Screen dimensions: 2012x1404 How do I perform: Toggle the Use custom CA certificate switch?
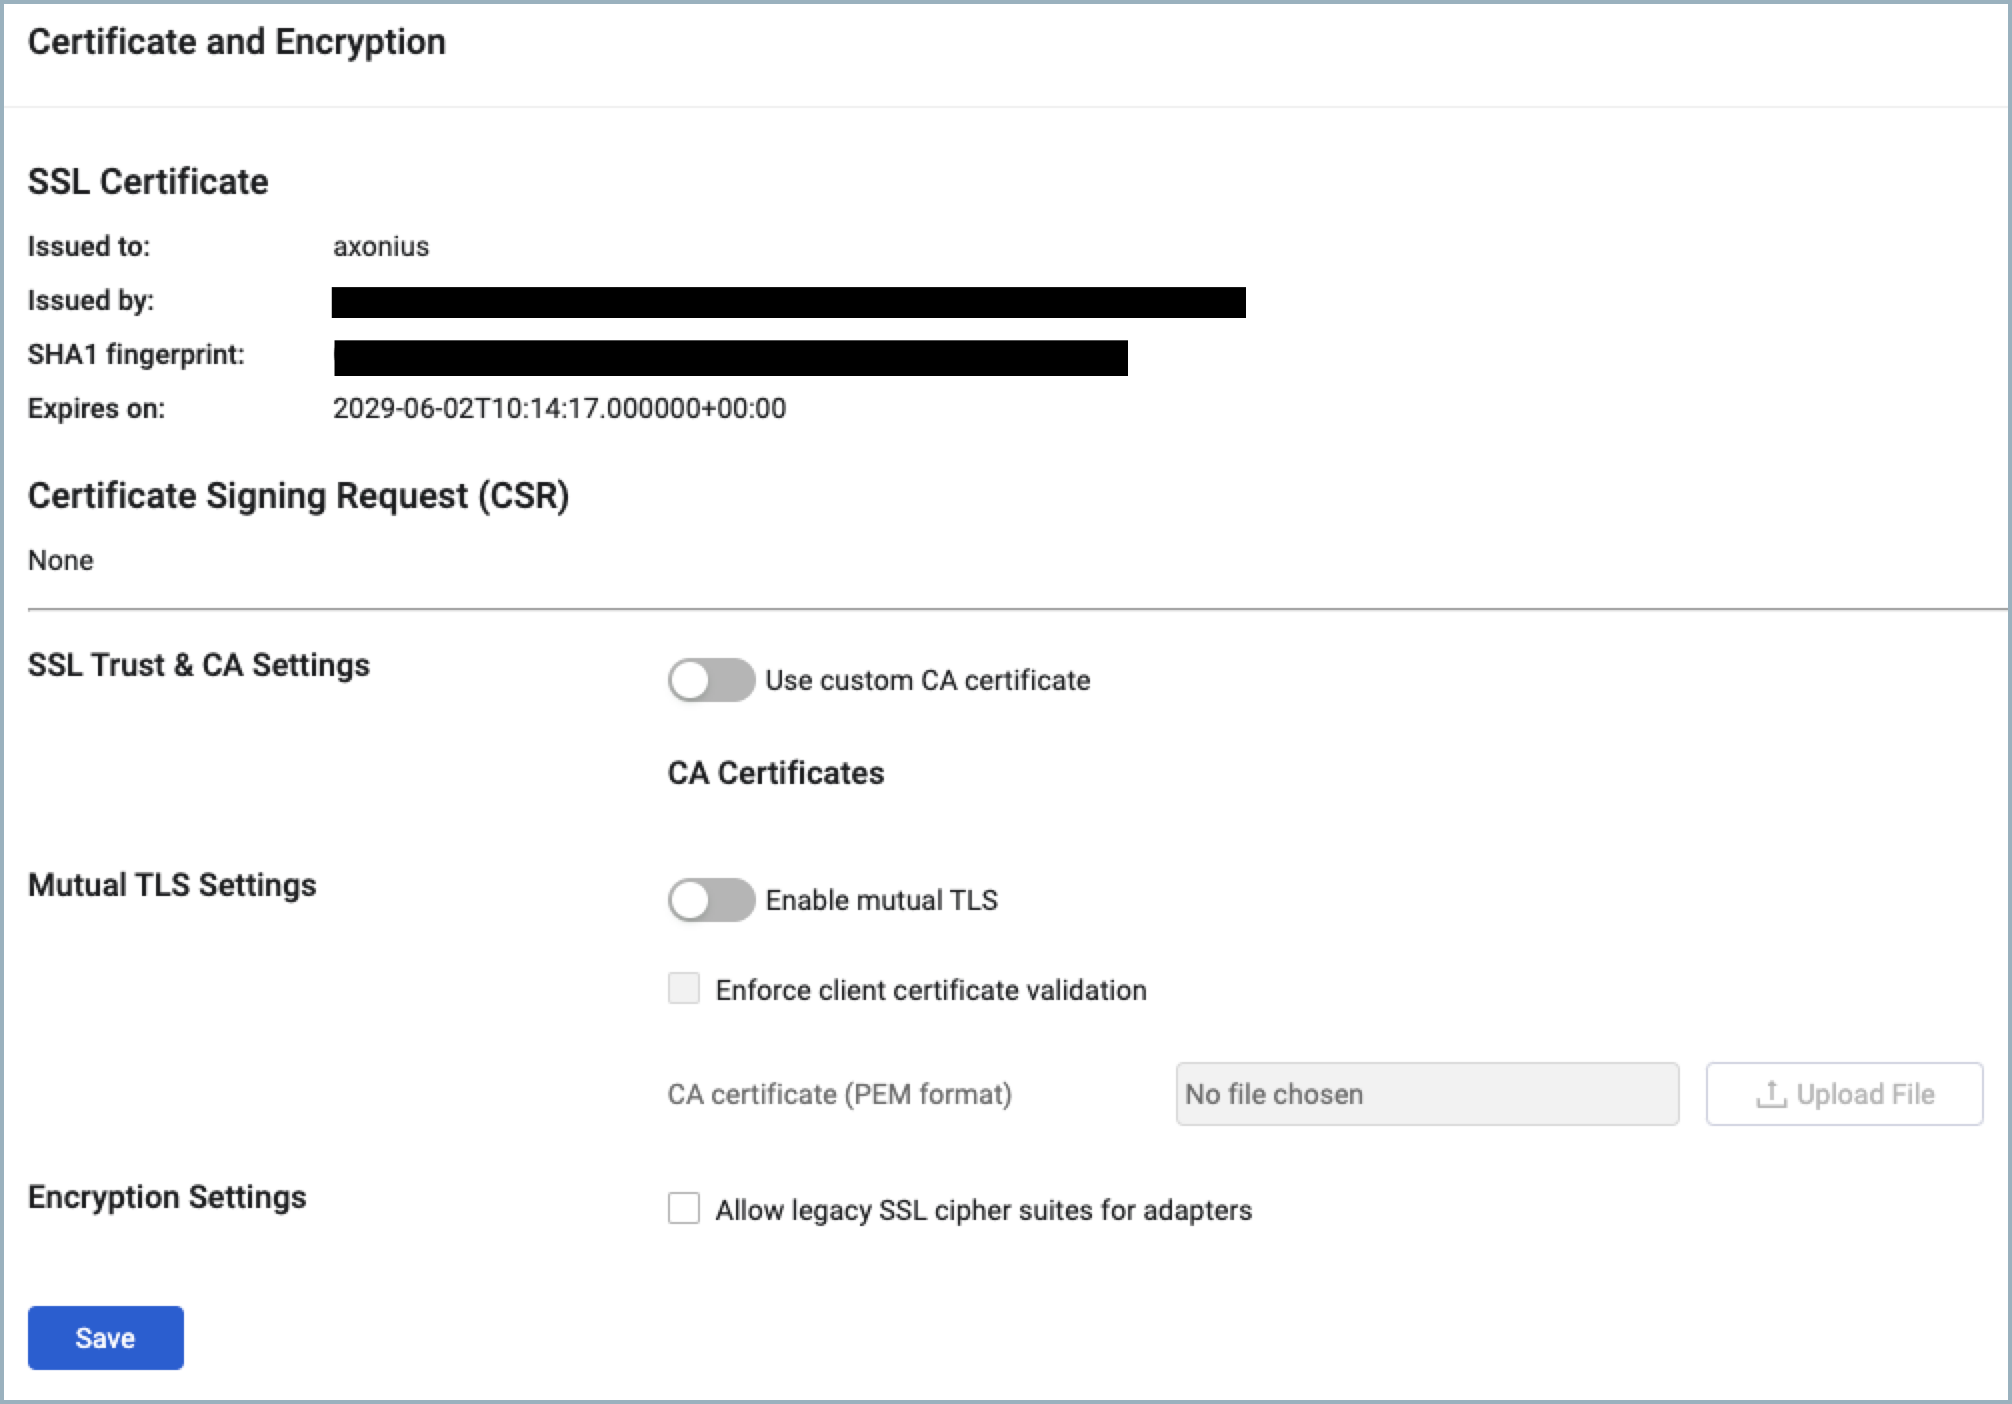coord(711,680)
